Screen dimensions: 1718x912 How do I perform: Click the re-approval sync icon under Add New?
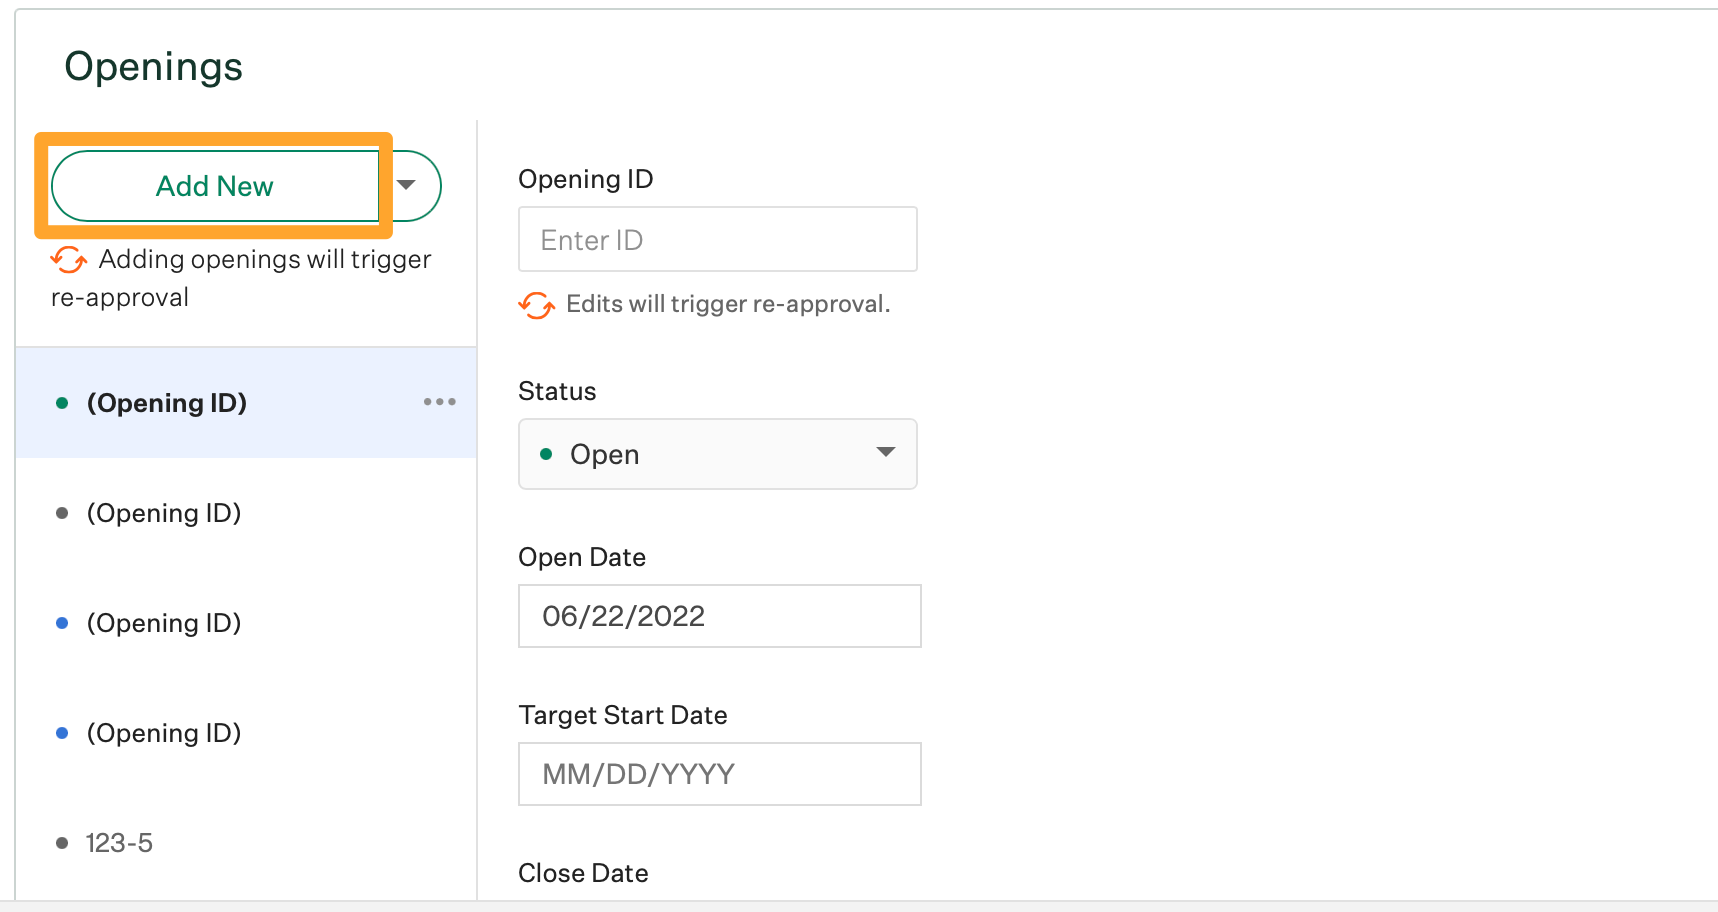68,260
